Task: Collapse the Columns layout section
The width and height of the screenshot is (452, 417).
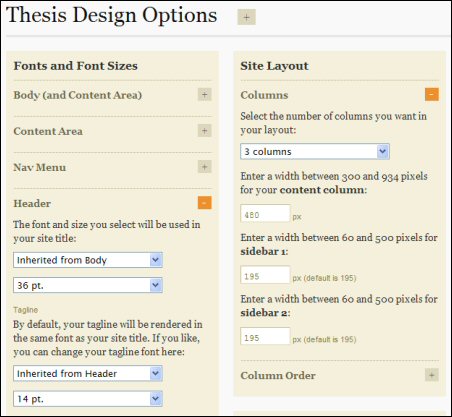Action: pos(432,94)
